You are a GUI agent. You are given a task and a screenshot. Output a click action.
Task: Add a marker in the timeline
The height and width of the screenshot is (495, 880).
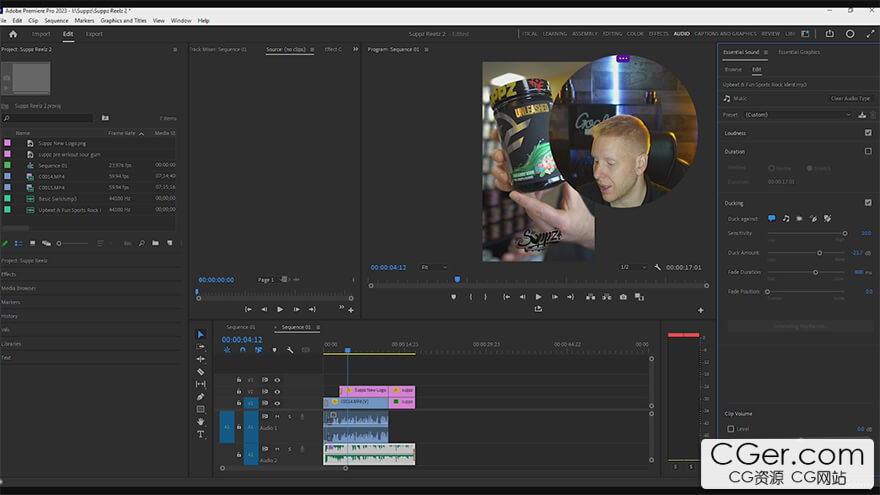tap(274, 350)
